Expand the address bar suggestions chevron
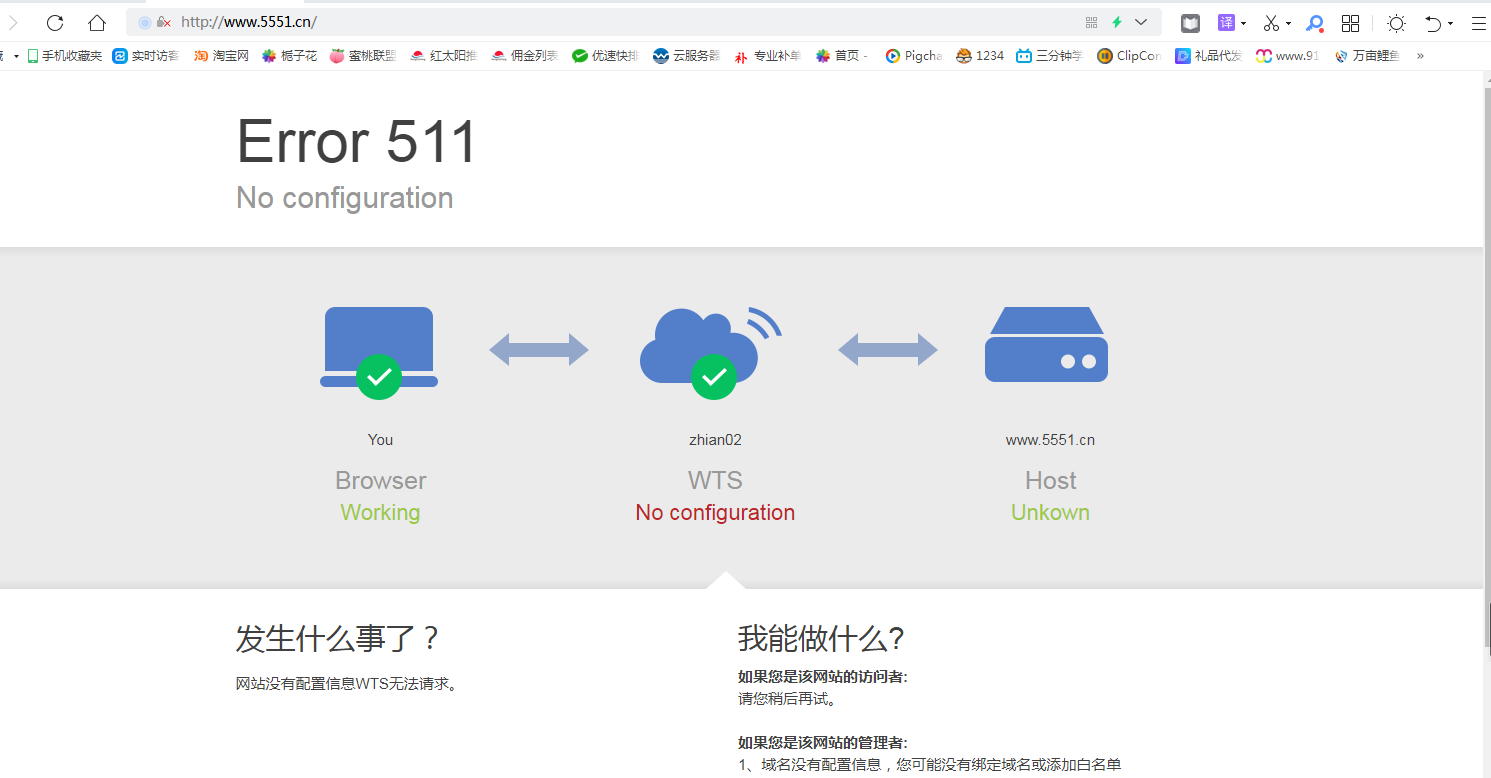 click(x=1141, y=22)
